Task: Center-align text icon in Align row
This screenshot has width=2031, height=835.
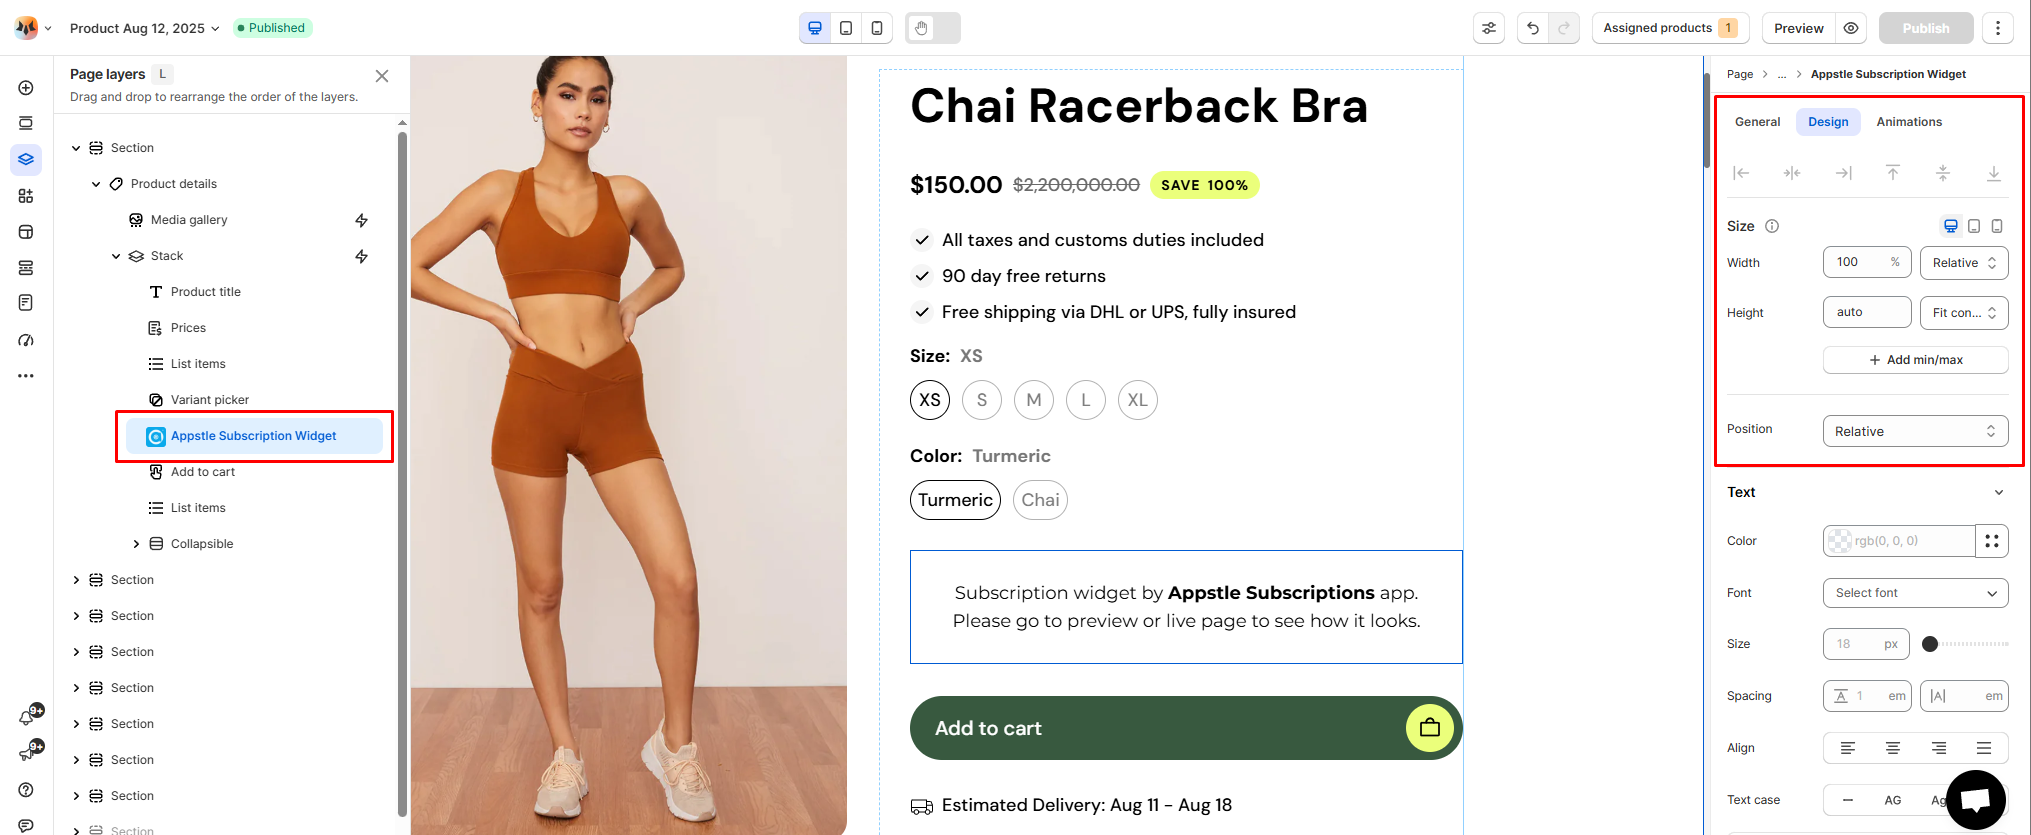Action: click(x=1893, y=748)
